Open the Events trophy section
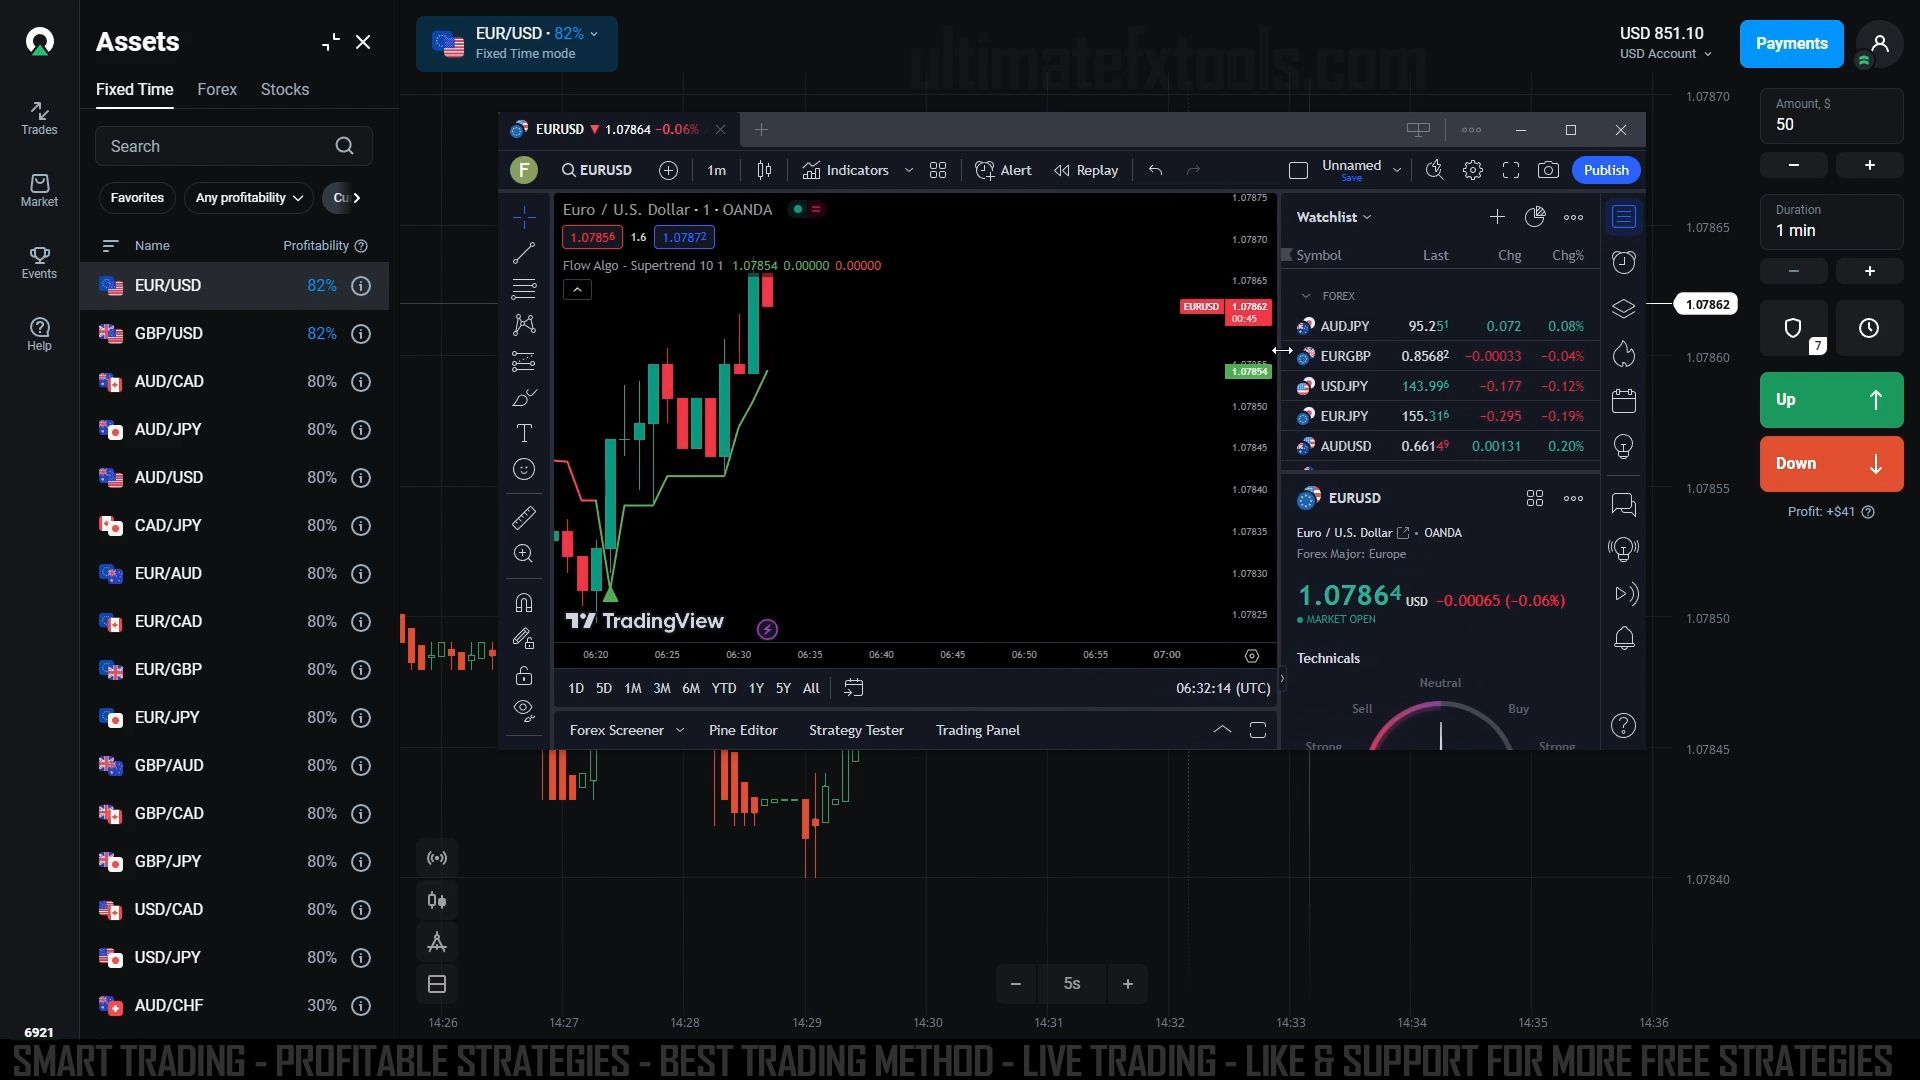 coord(39,262)
